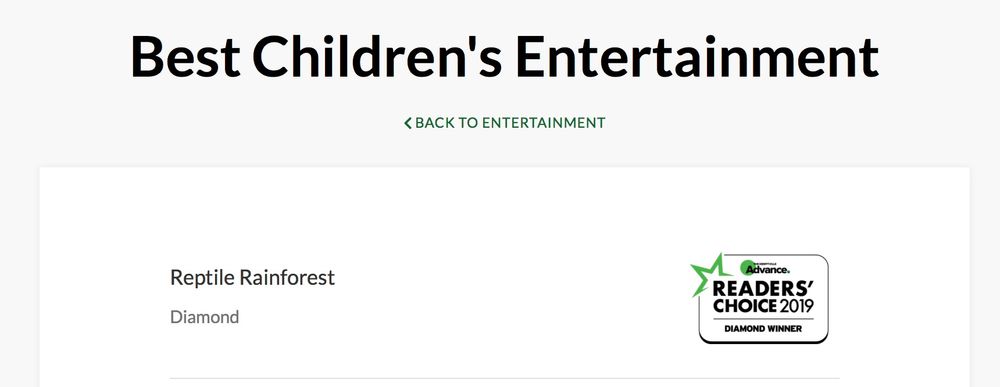Open the Reptile Rainforest winner entry
Screen dimensions: 1000x387
[253, 278]
